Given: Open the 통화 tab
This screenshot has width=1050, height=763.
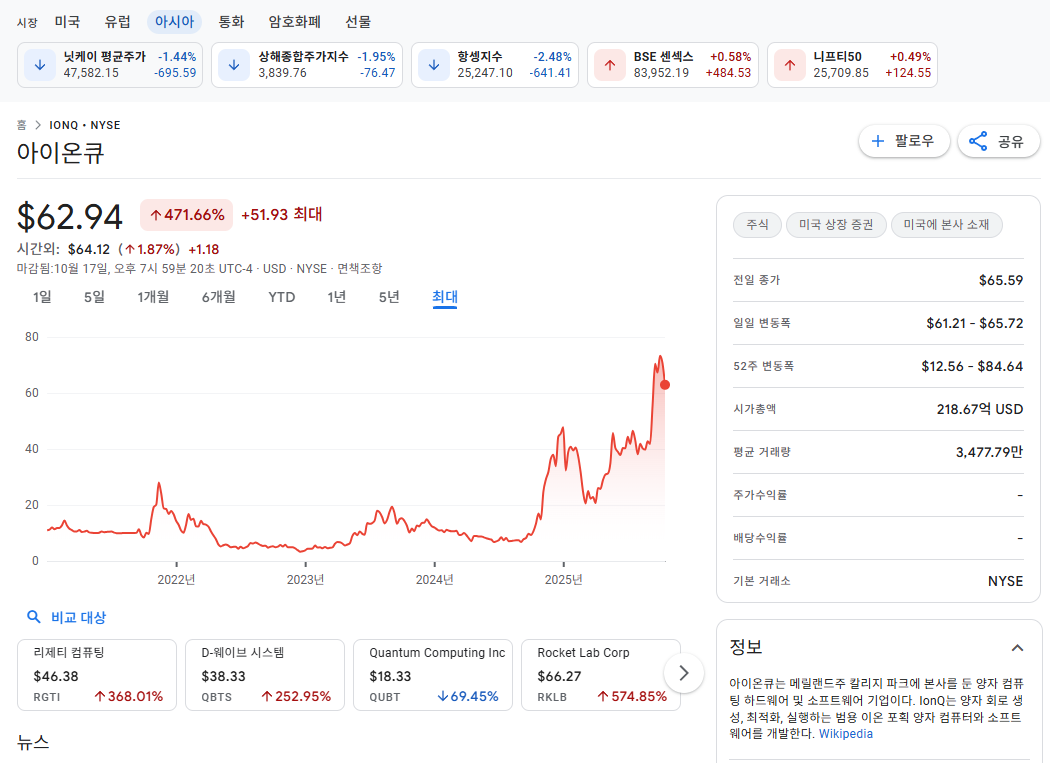Looking at the screenshot, I should point(231,21).
